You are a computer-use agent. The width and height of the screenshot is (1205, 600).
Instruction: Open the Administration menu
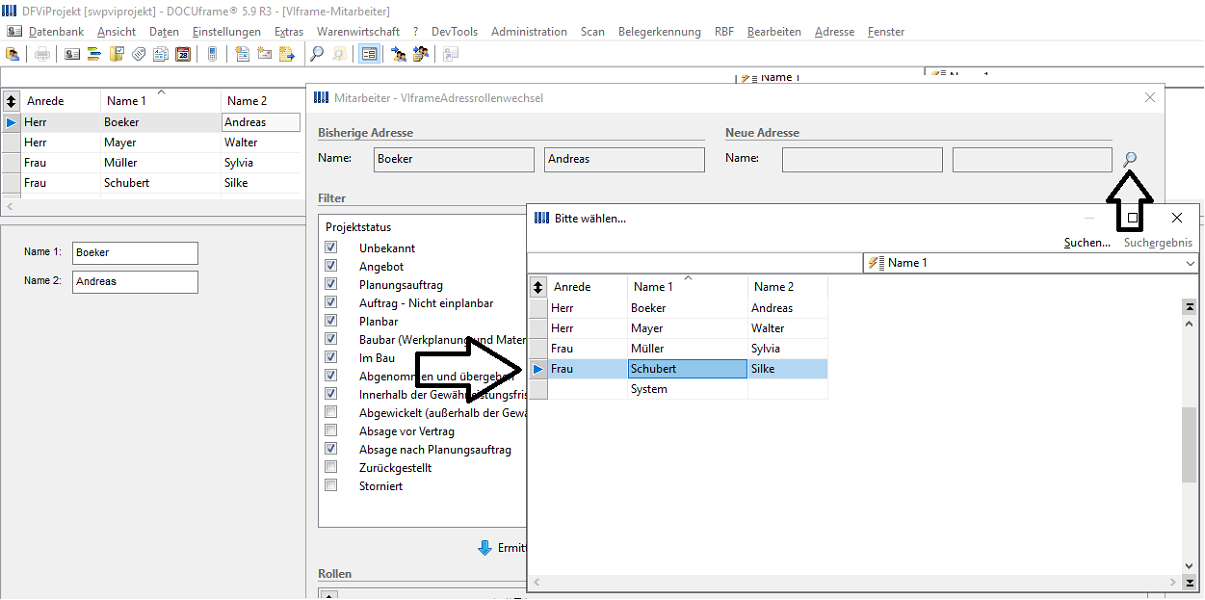point(529,32)
